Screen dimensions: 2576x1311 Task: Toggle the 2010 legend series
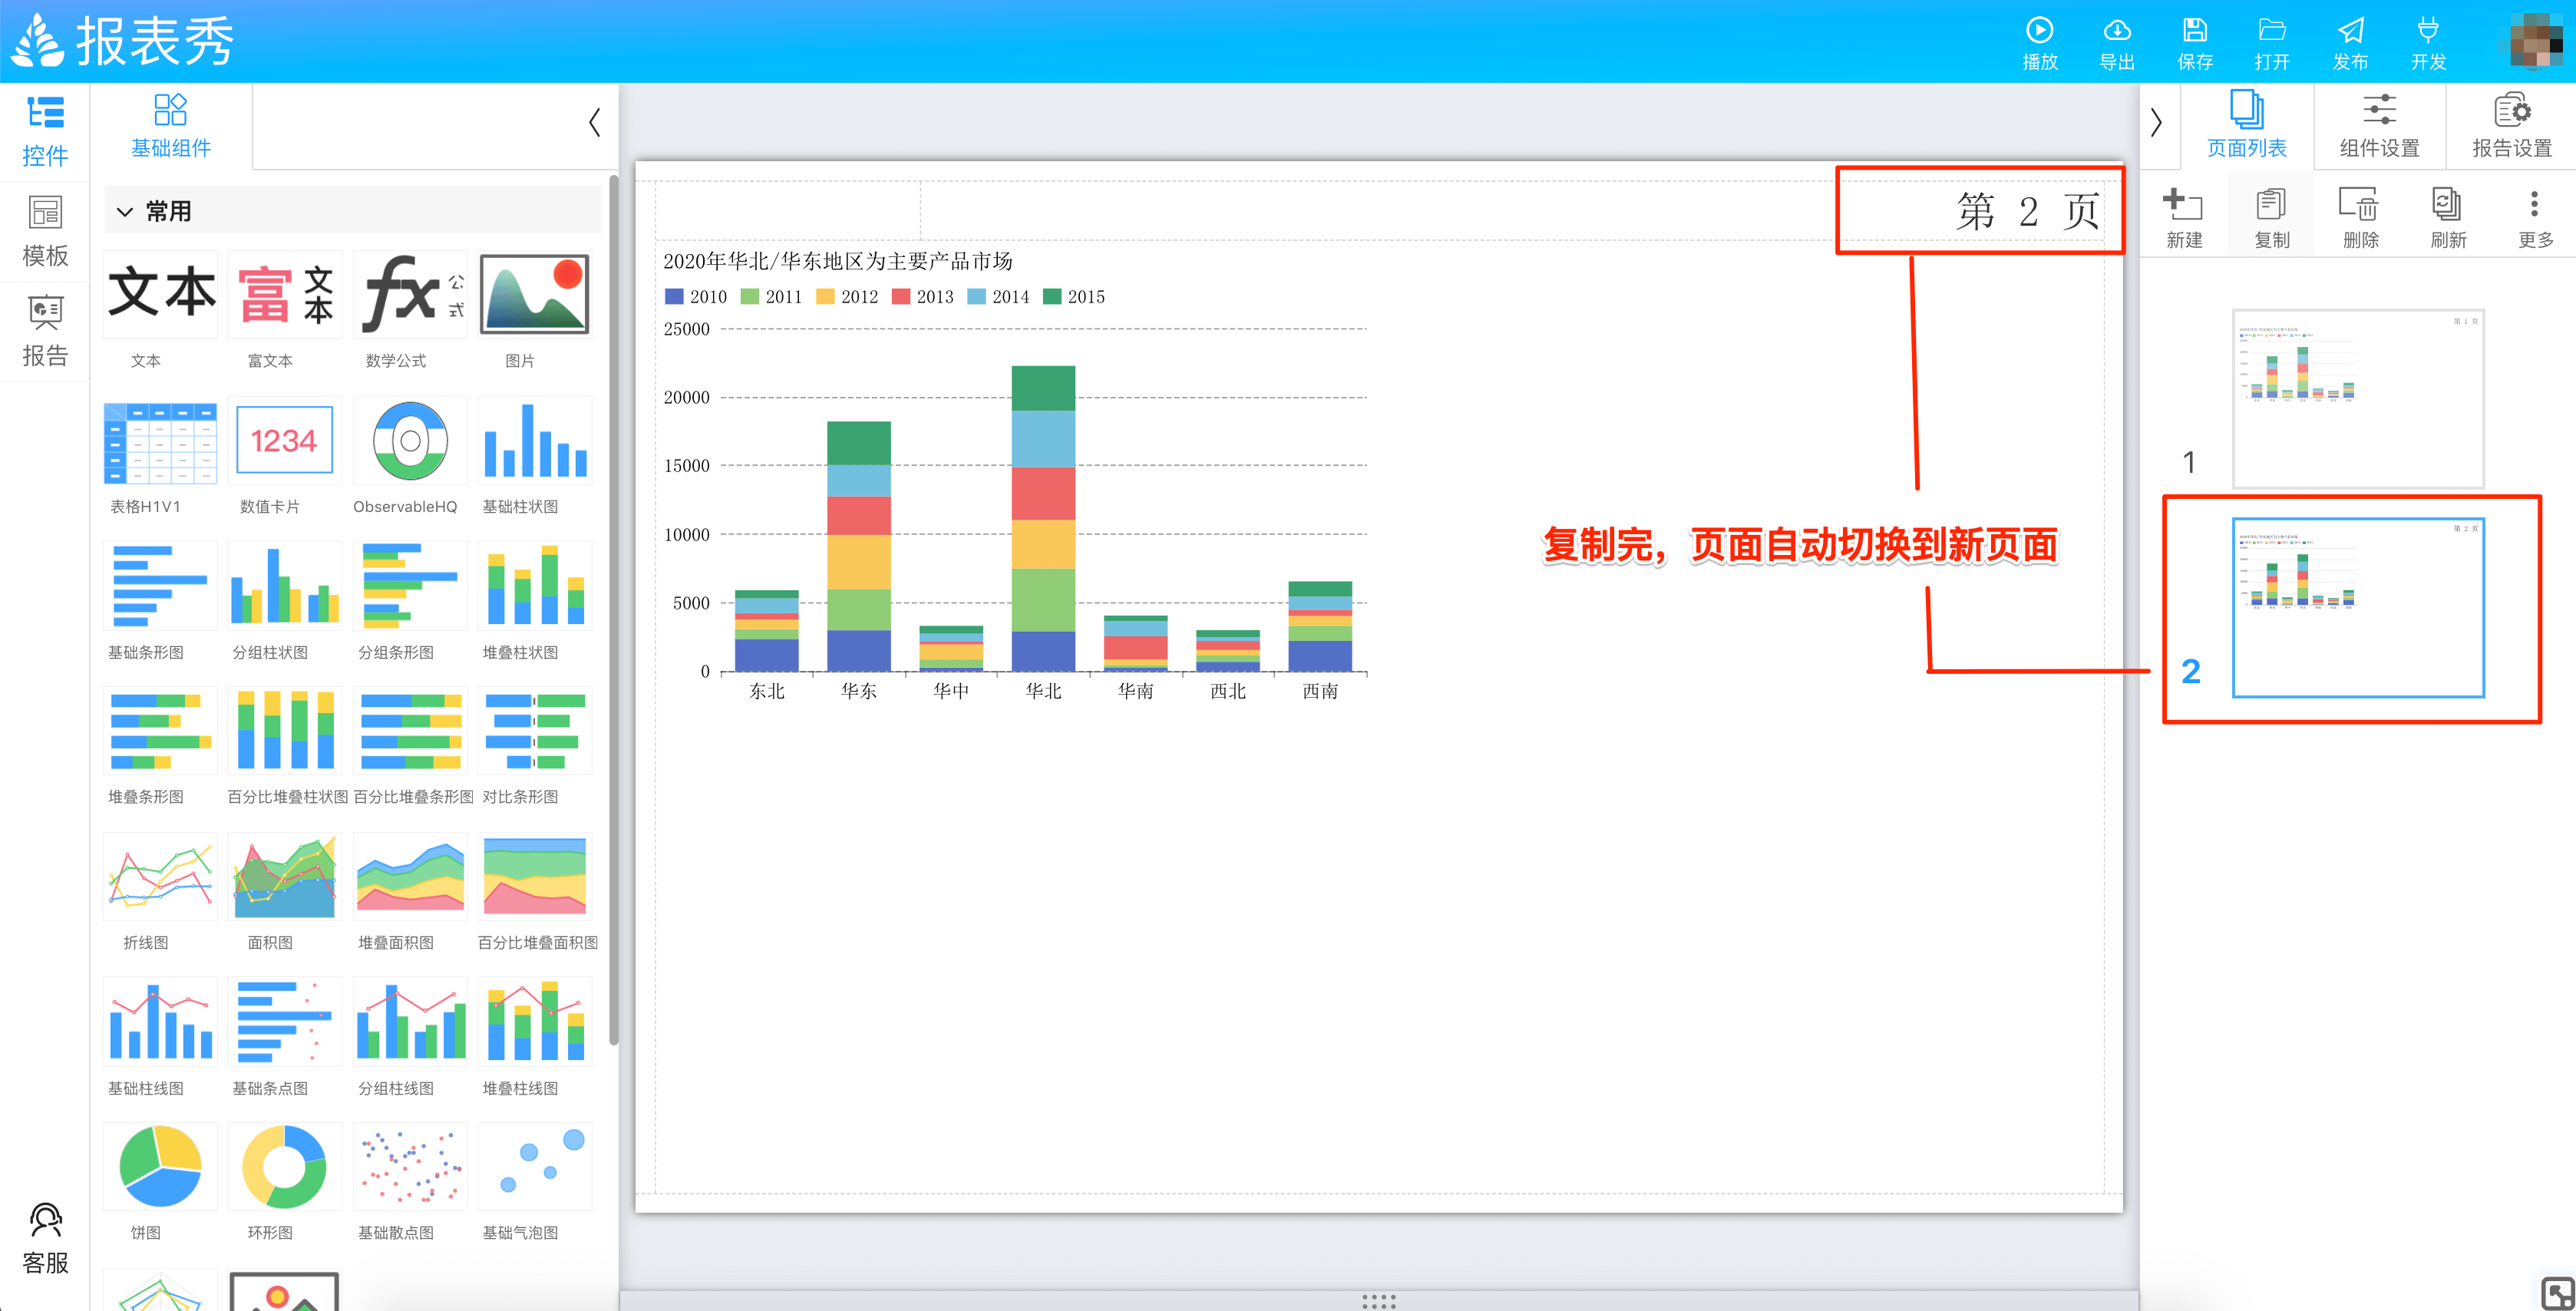(x=696, y=297)
